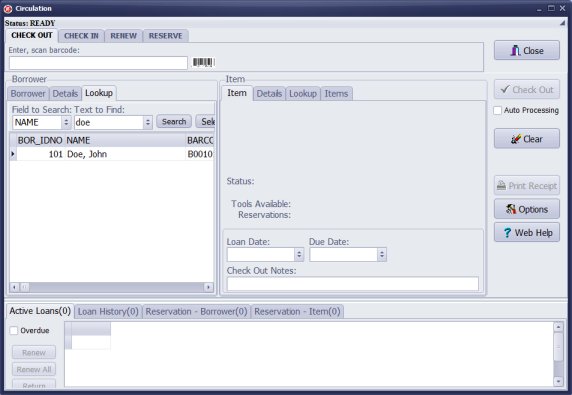Image resolution: width=572 pixels, height=395 pixels.
Task: Click borrower ID 101 cell
Action: 40,154
